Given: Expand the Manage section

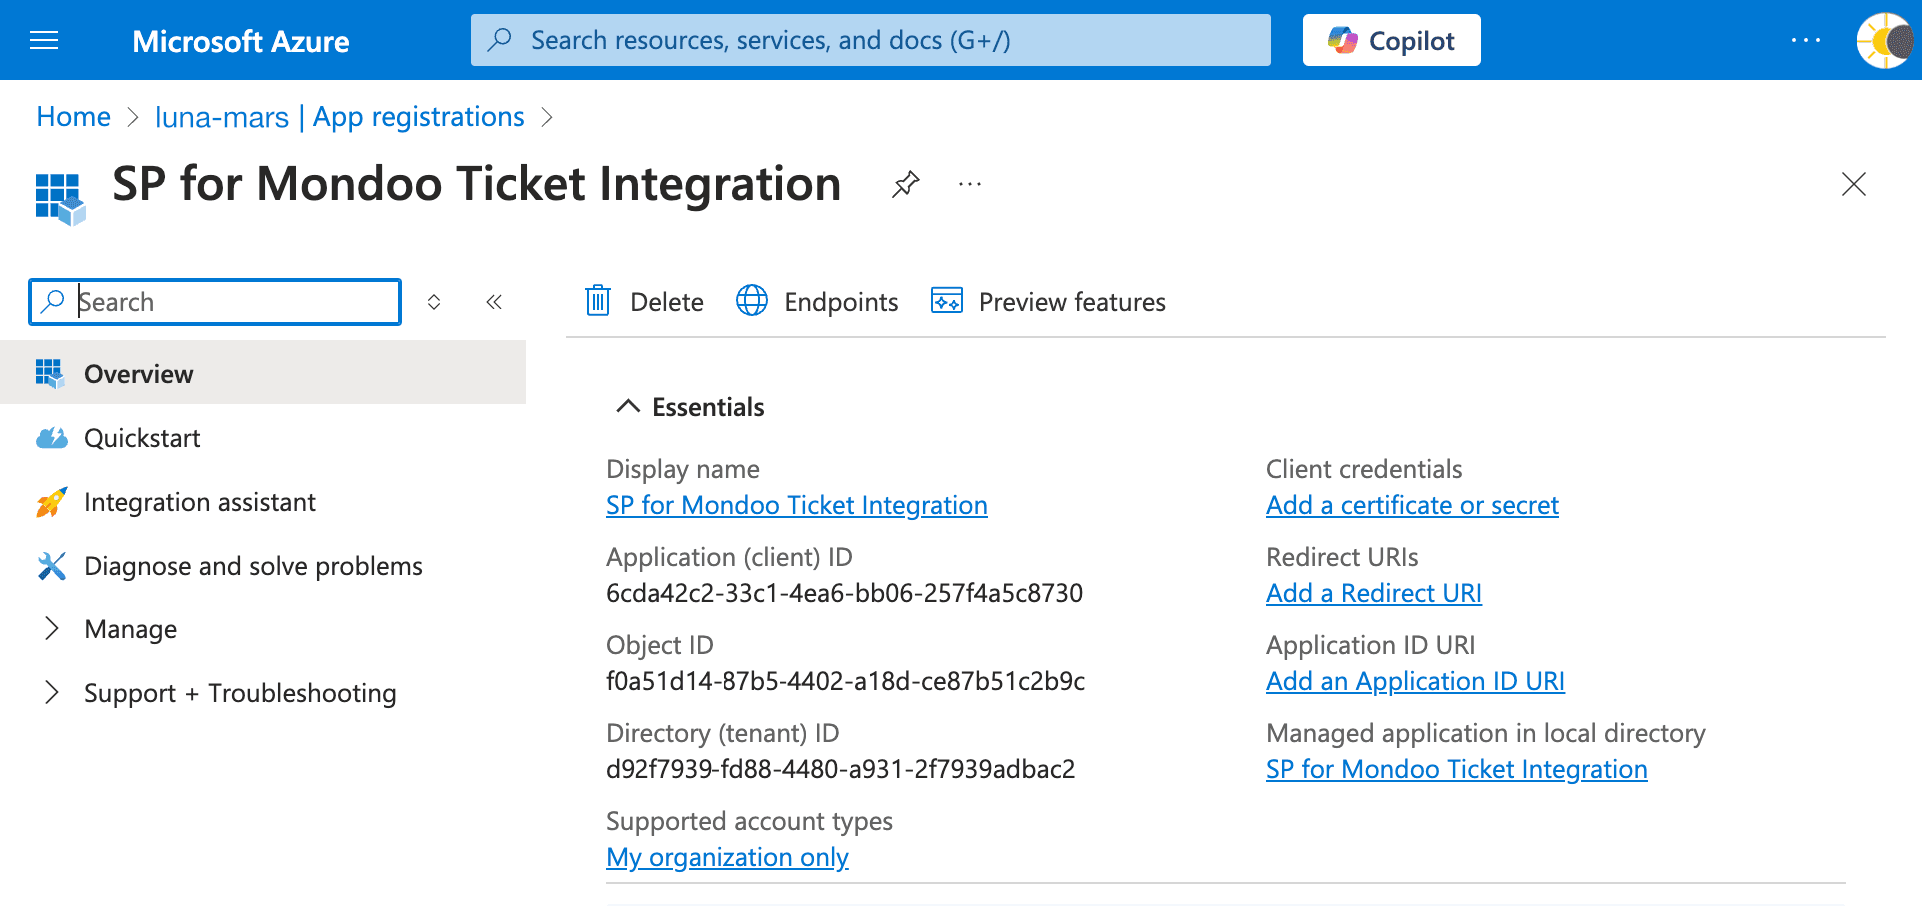Looking at the screenshot, I should click(x=132, y=629).
